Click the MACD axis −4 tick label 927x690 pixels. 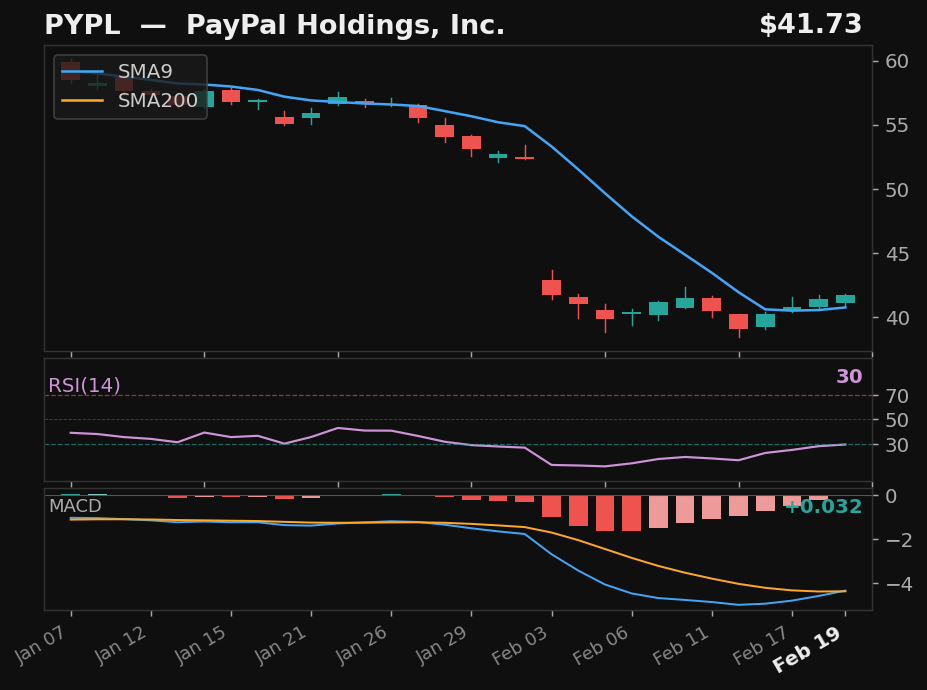click(899, 584)
